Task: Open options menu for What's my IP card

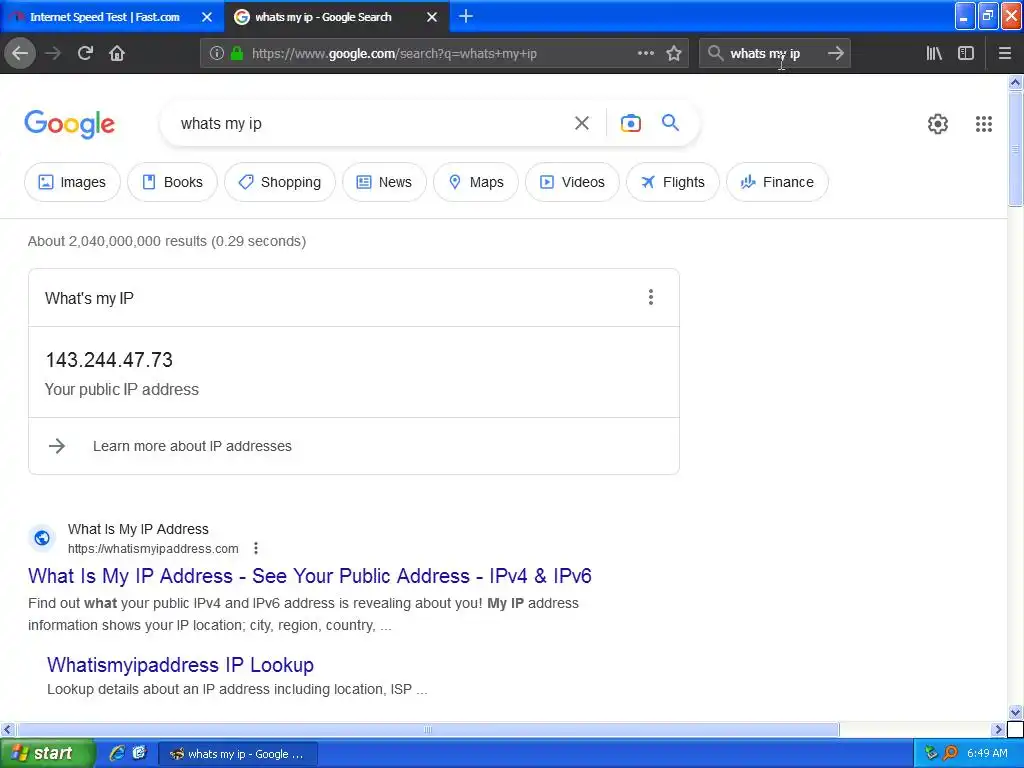Action: coord(650,297)
